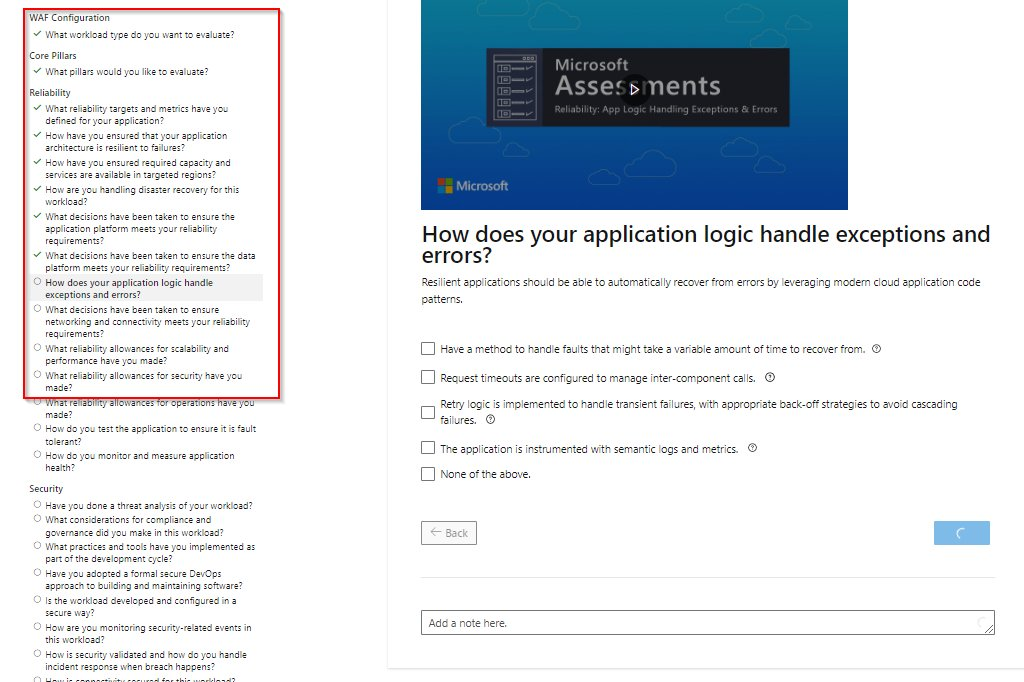Image resolution: width=1024 pixels, height=682 pixels.
Task: Play the Microsoft Assessments video
Action: (633, 89)
